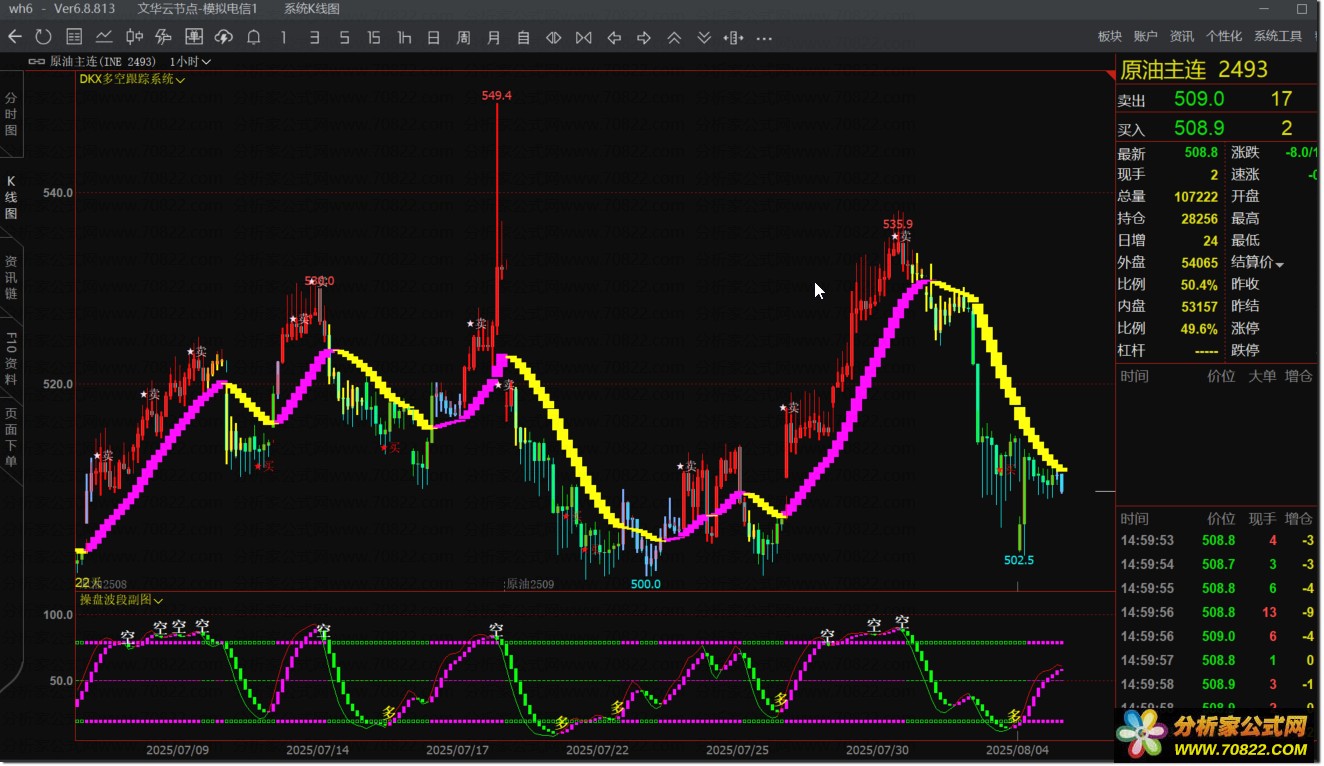Click the 最新 value 508.8

(x=1201, y=153)
